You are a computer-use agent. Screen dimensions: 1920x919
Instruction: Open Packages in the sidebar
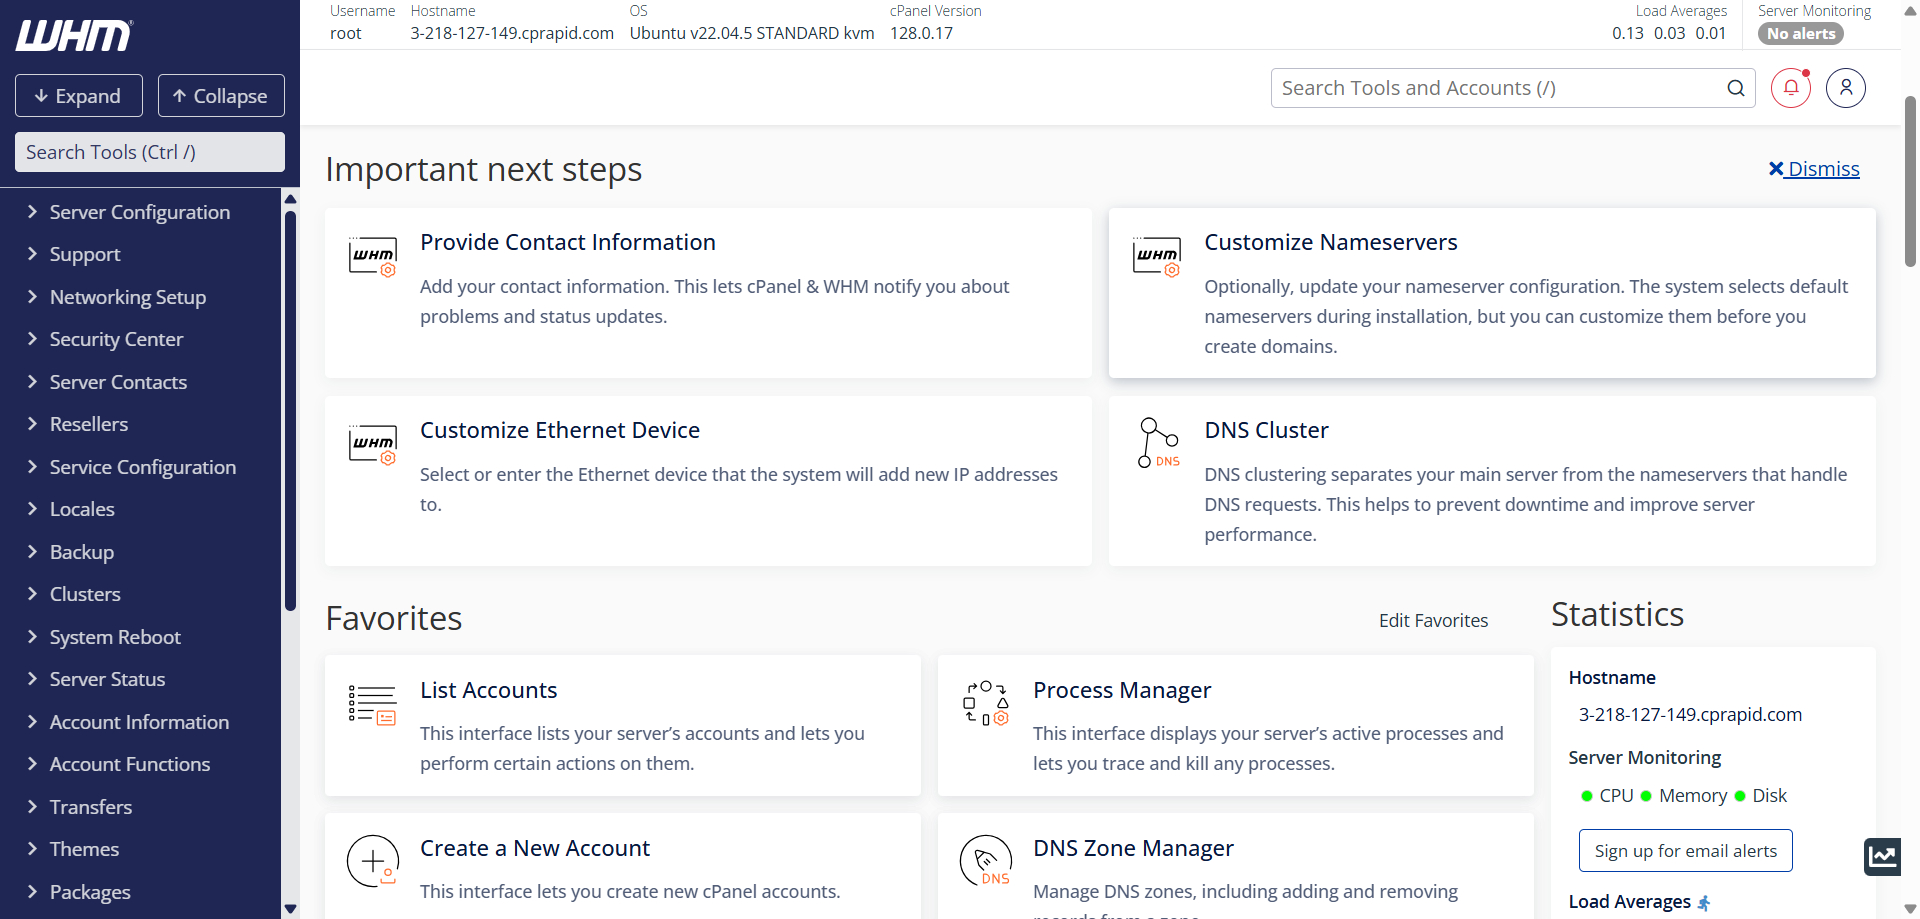(90, 892)
